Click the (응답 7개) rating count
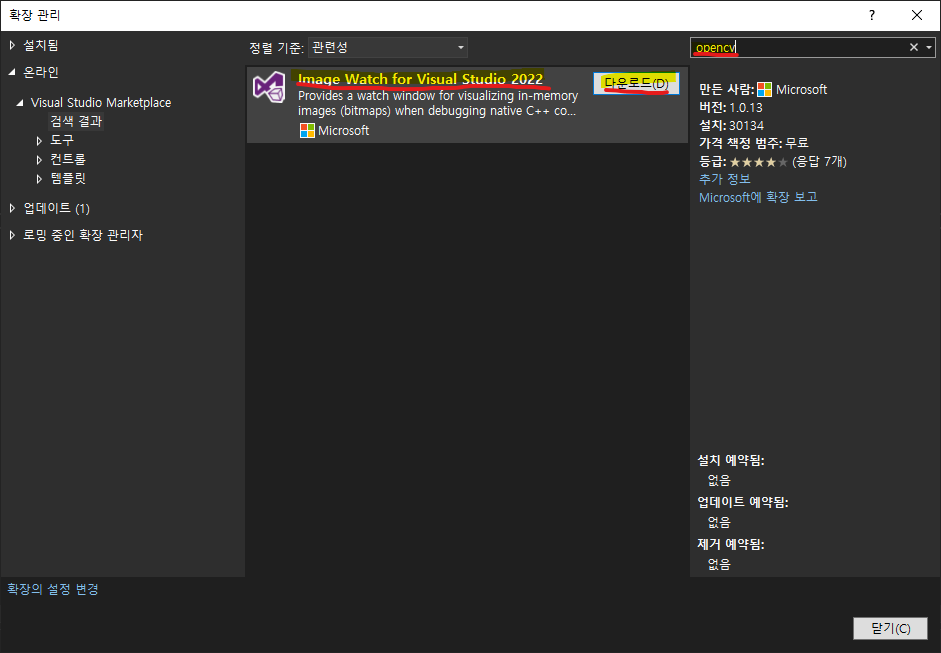 click(819, 161)
